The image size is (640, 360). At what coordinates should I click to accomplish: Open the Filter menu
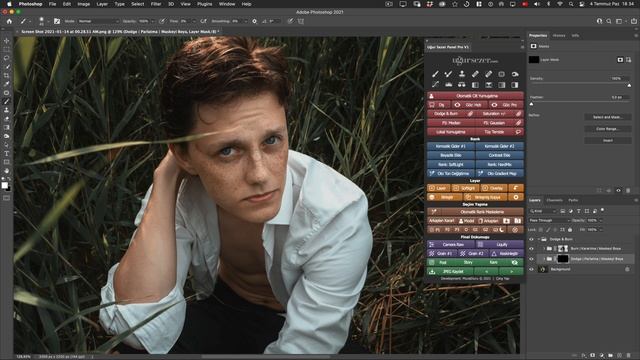[x=156, y=4]
